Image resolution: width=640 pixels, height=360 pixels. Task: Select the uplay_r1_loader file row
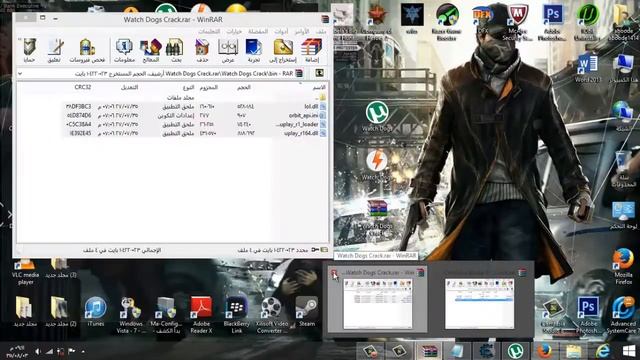[195, 124]
